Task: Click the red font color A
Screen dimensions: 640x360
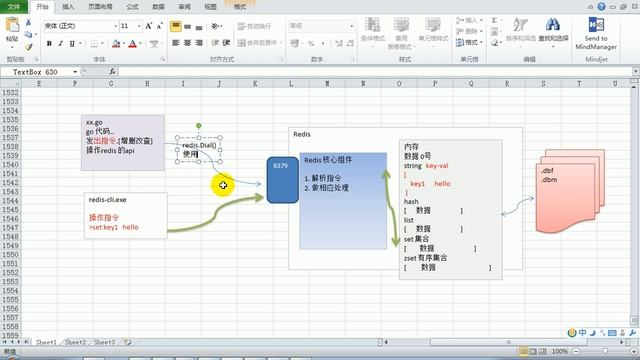Action: click(x=132, y=43)
